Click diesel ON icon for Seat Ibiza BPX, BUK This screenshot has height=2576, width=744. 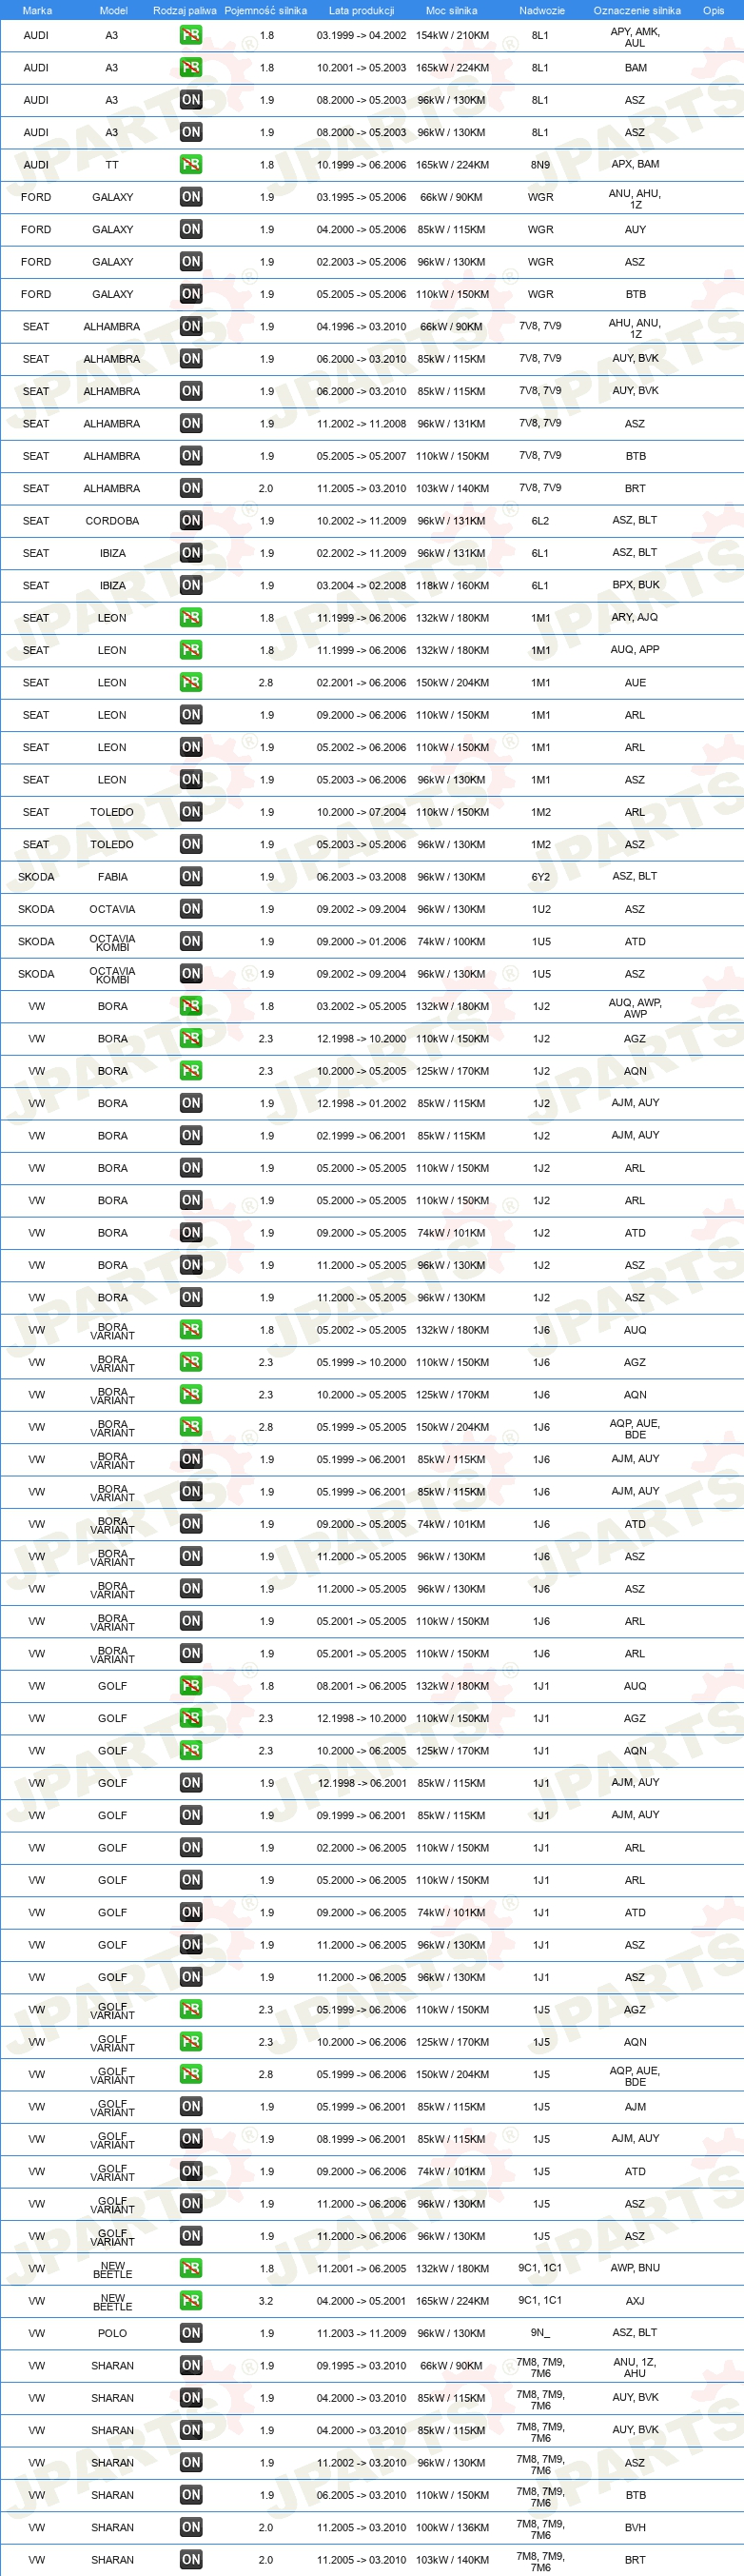(191, 585)
